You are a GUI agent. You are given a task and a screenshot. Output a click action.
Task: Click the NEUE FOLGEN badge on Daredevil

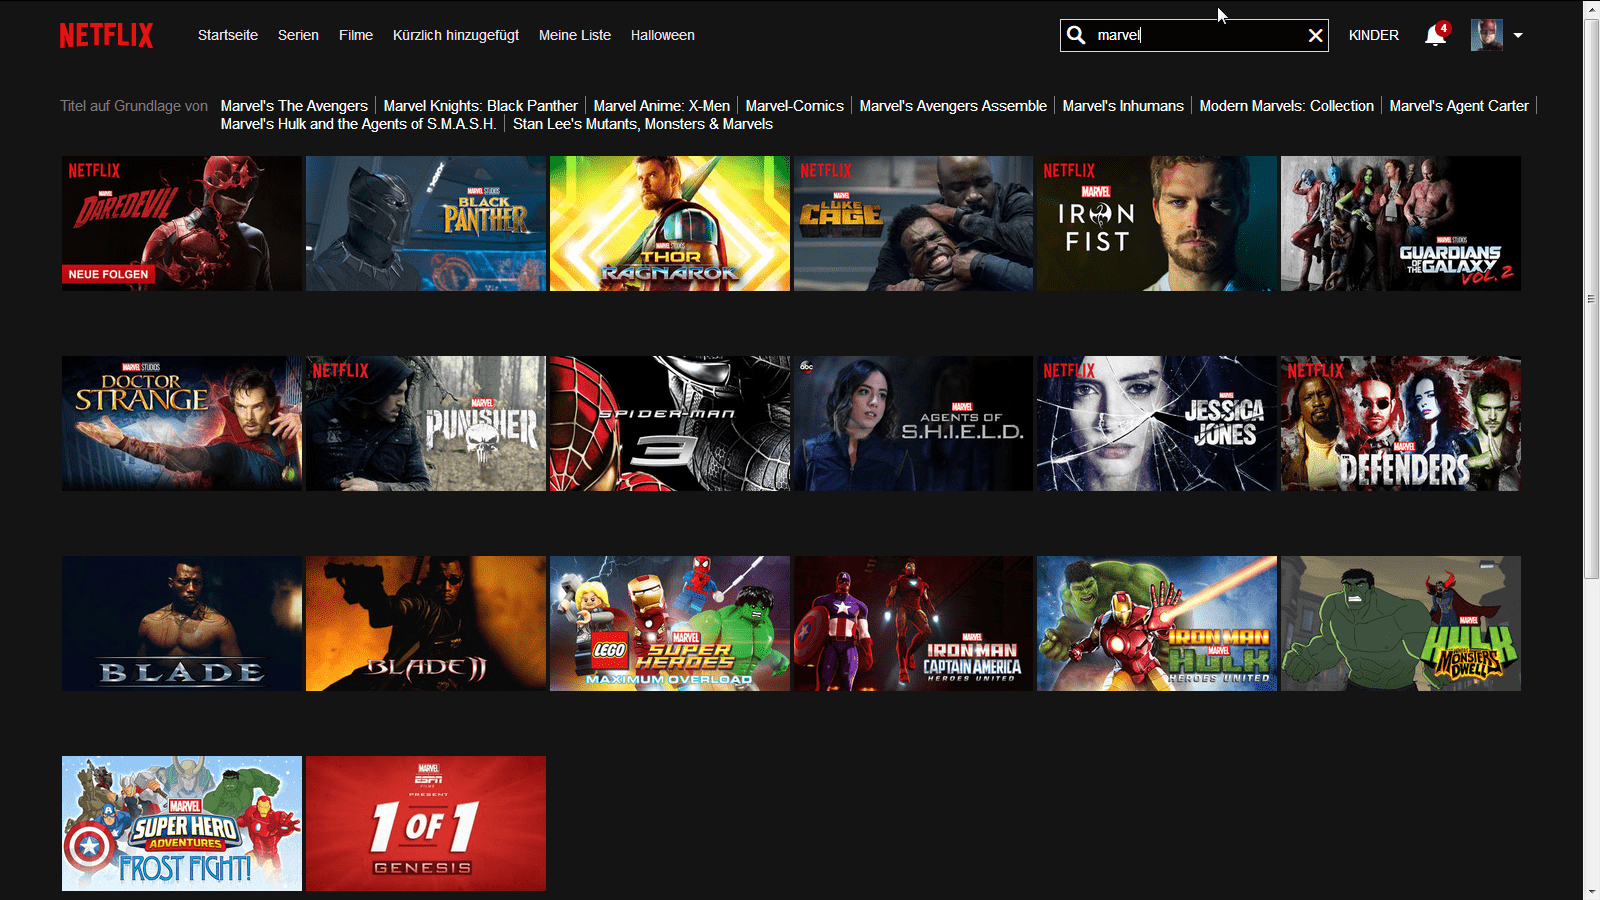(108, 274)
